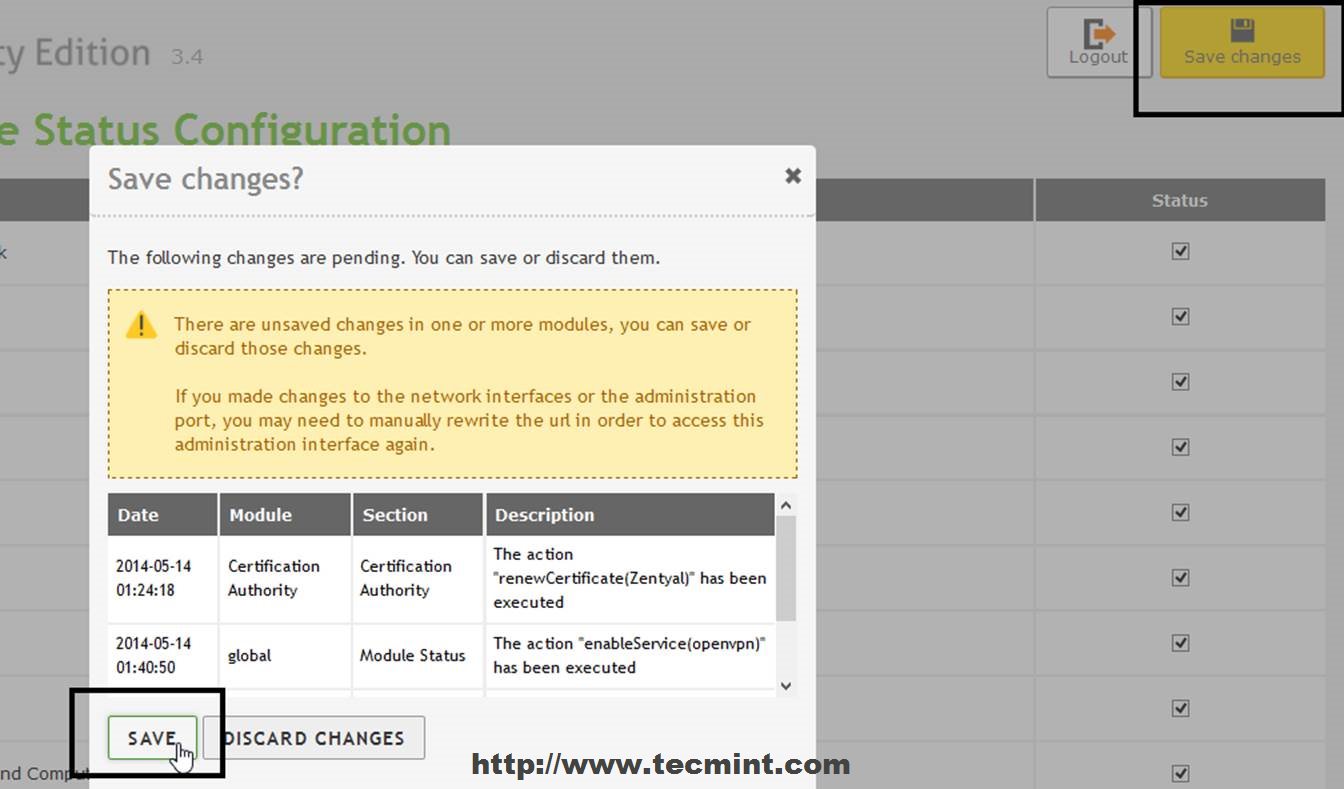
Task: Click the Date column header
Action: coord(163,515)
